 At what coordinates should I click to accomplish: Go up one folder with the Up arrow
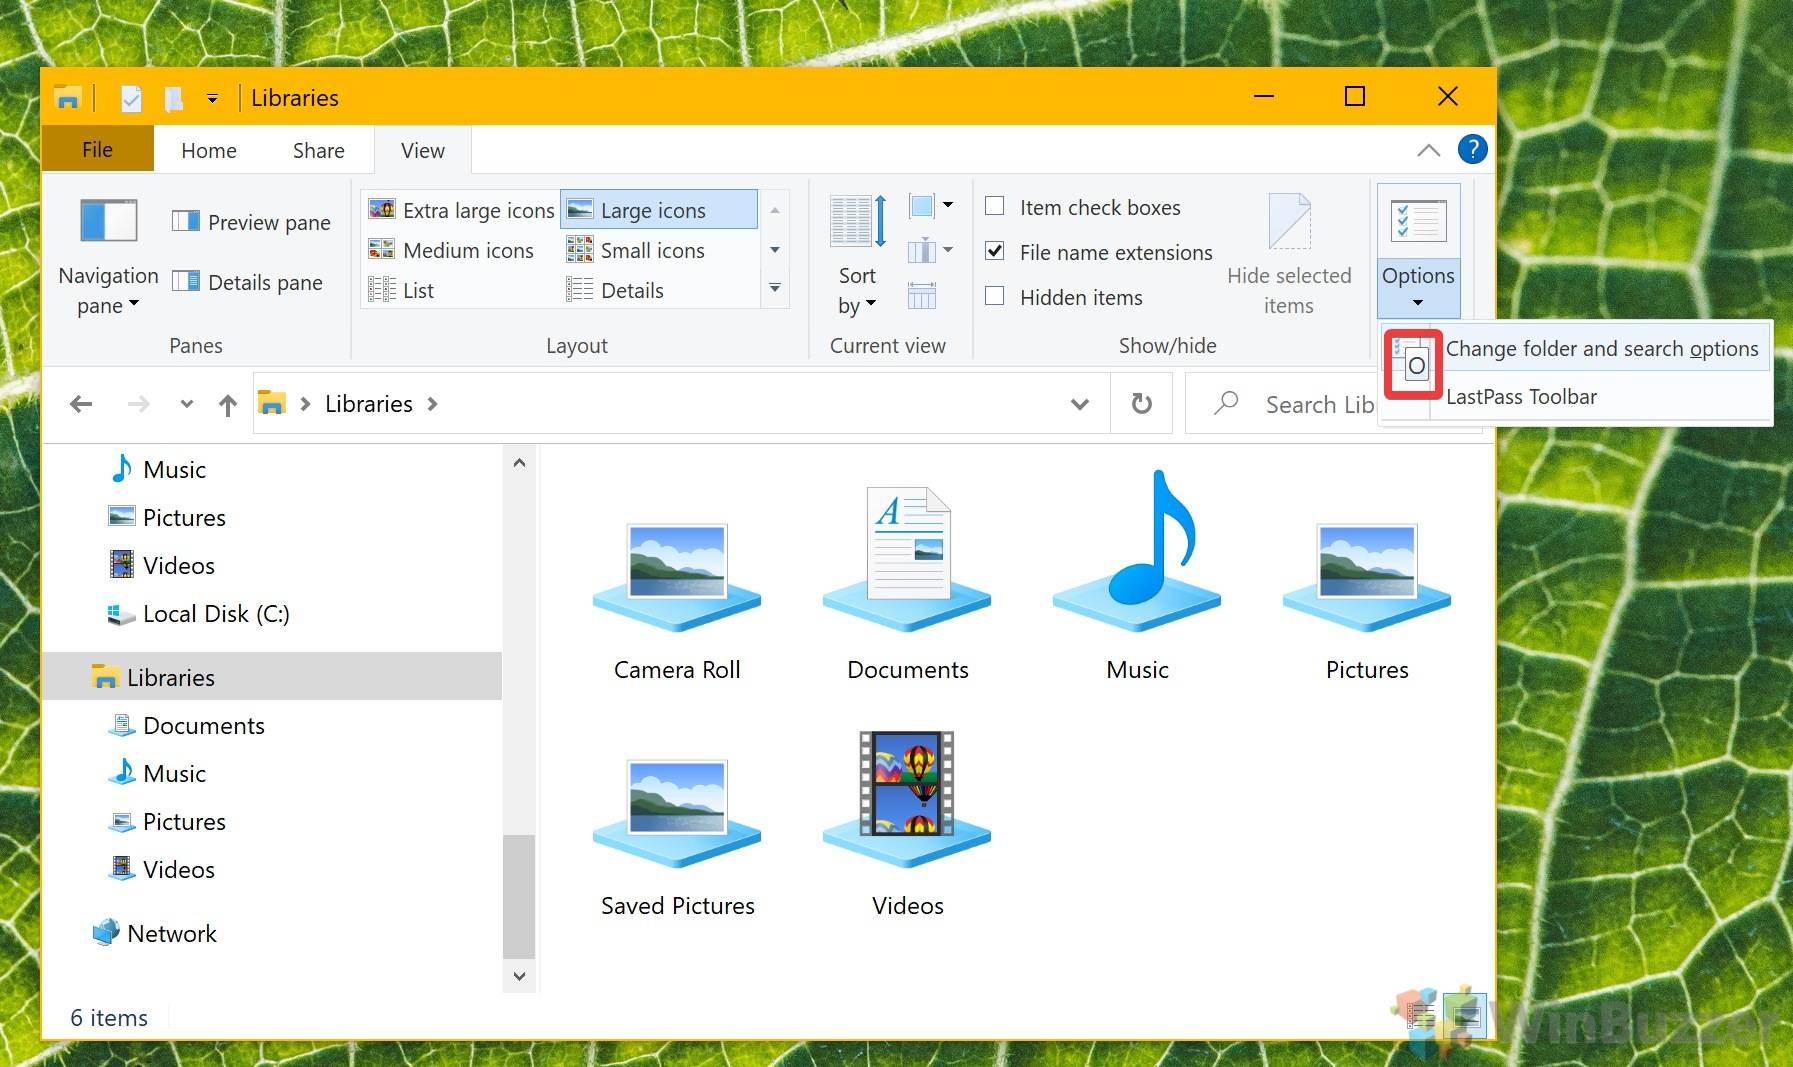(228, 405)
